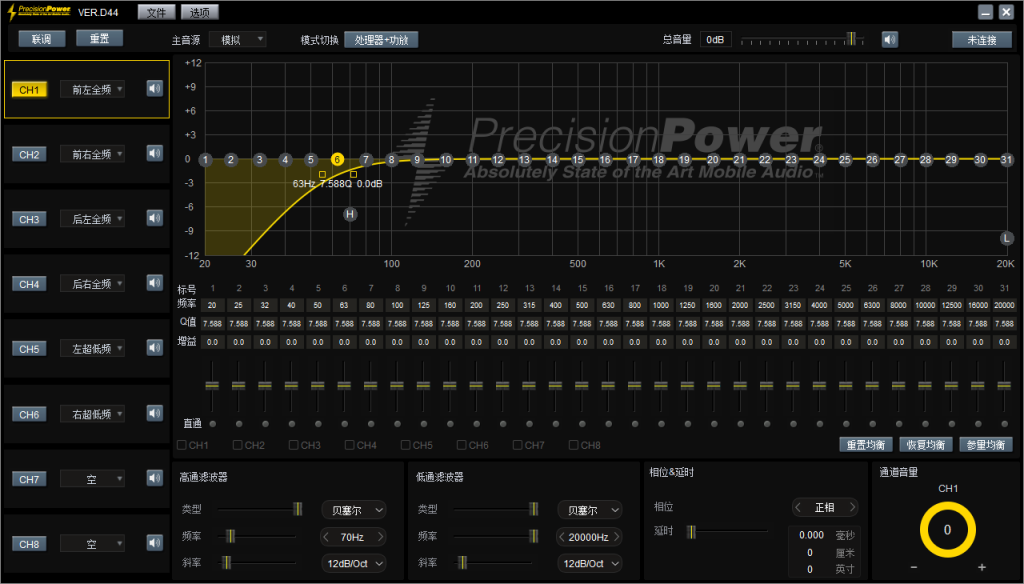Open 低通滤波器 slope dropdown 12dB/Oct

click(589, 563)
